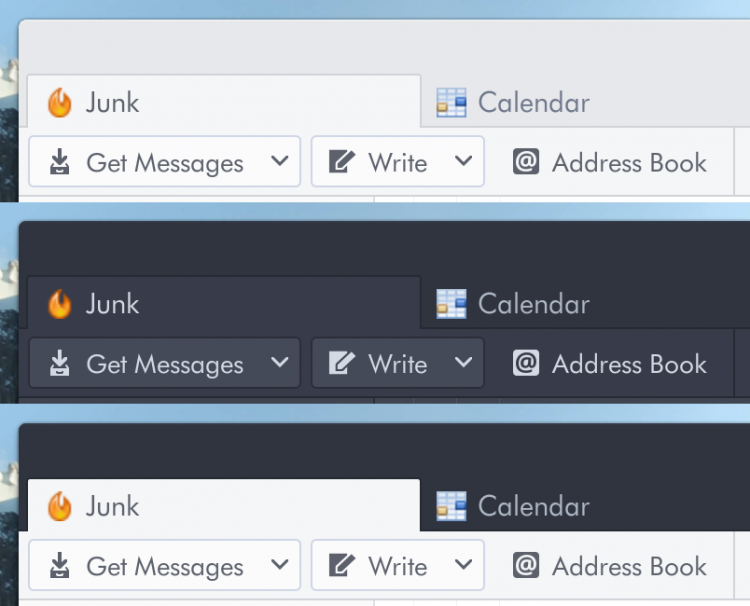This screenshot has width=750, height=606.
Task: Click the Address Book @ icon in bottom window
Action: click(x=526, y=565)
